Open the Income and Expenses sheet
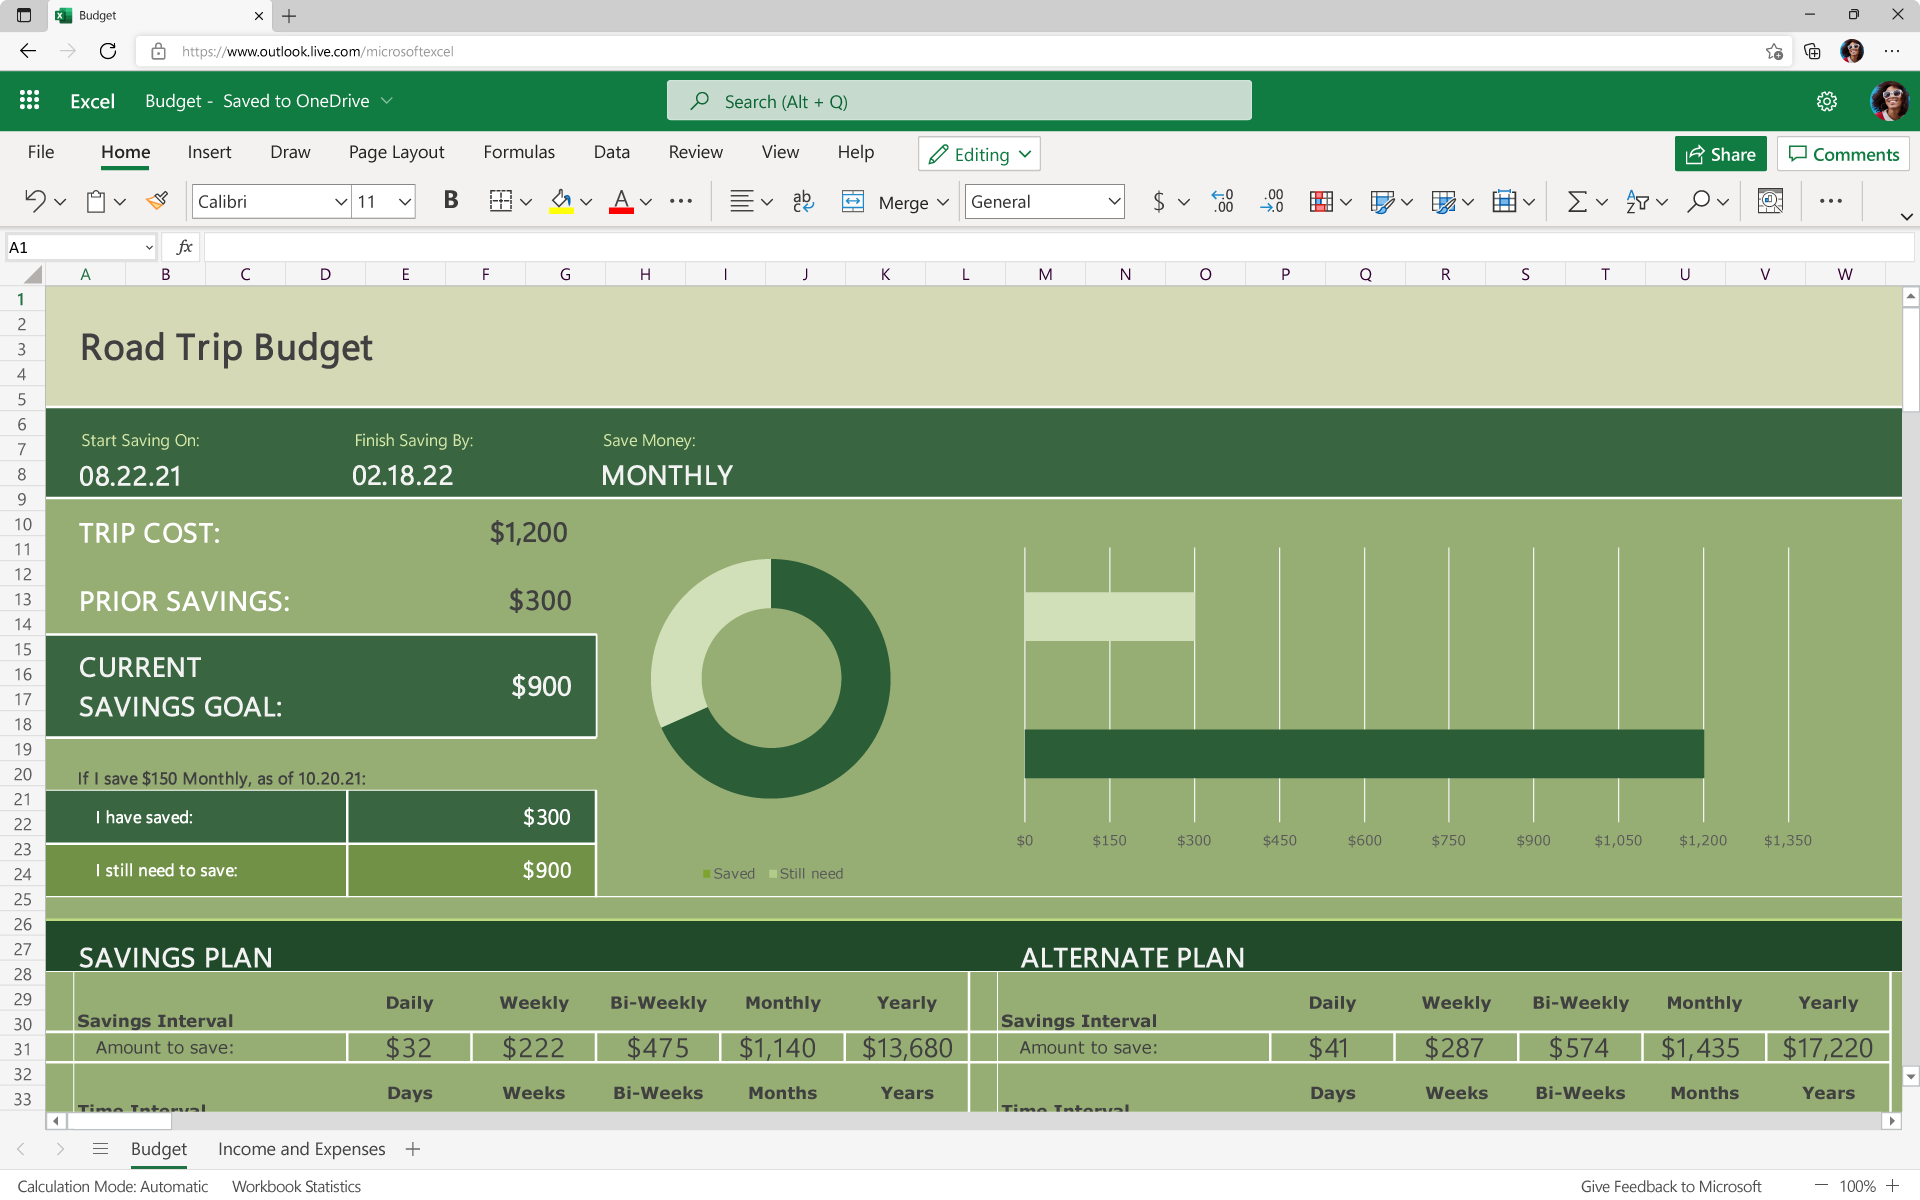This screenshot has height=1200, width=1920. point(300,1149)
